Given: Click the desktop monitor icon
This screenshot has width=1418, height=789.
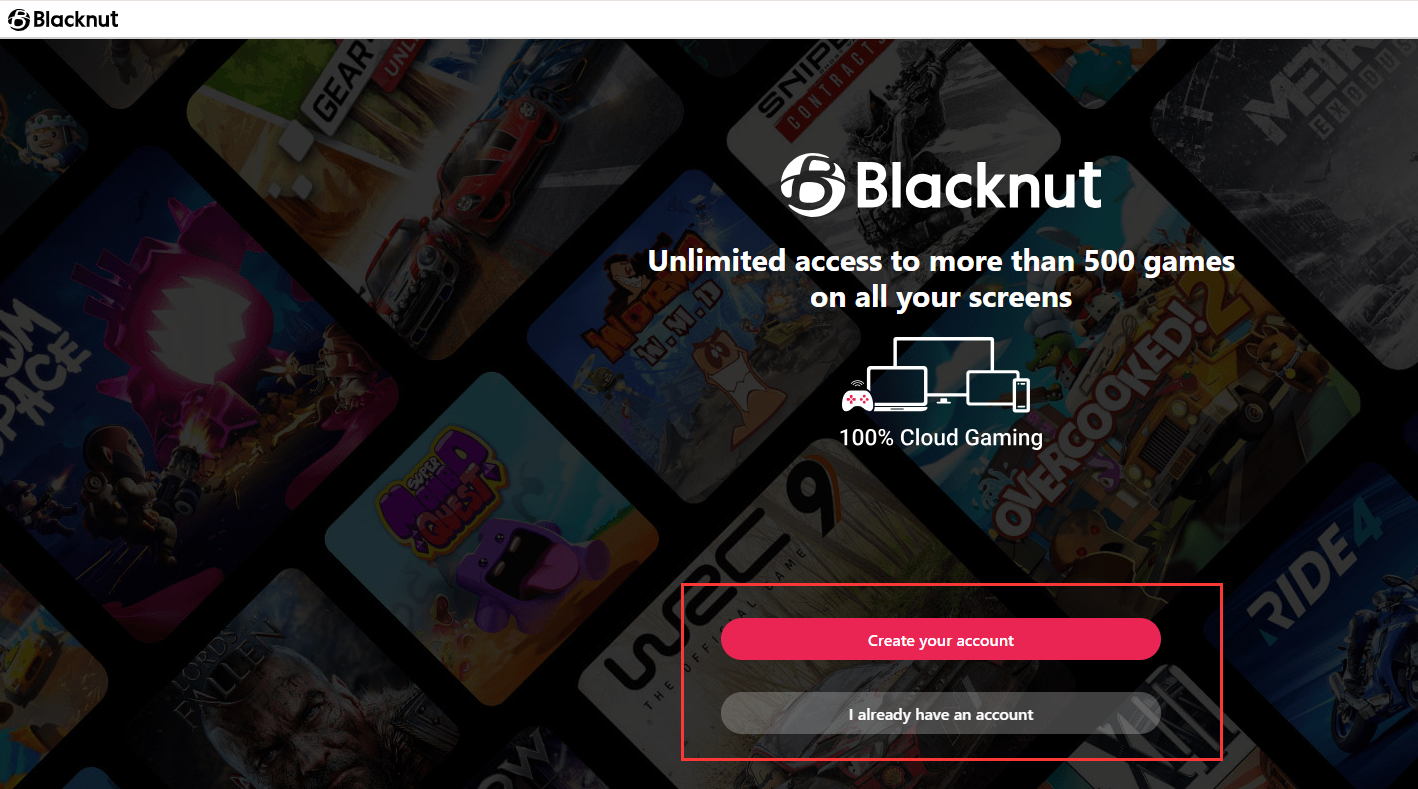Looking at the screenshot, I should (943, 369).
